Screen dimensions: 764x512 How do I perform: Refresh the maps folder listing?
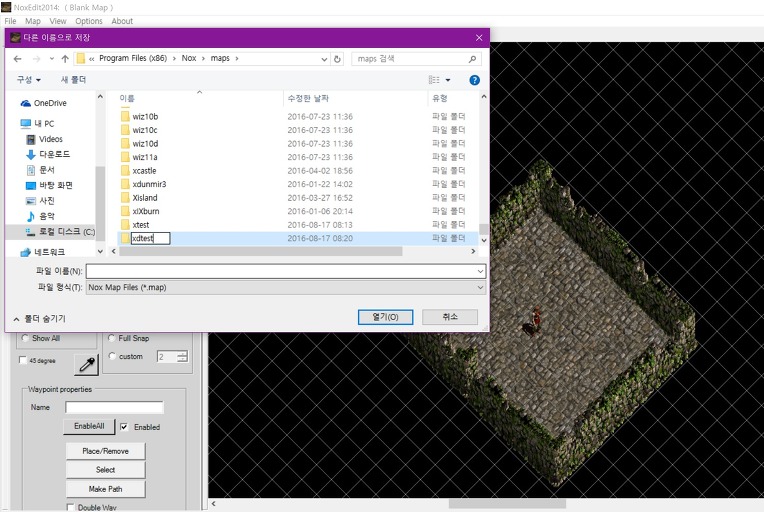click(338, 59)
